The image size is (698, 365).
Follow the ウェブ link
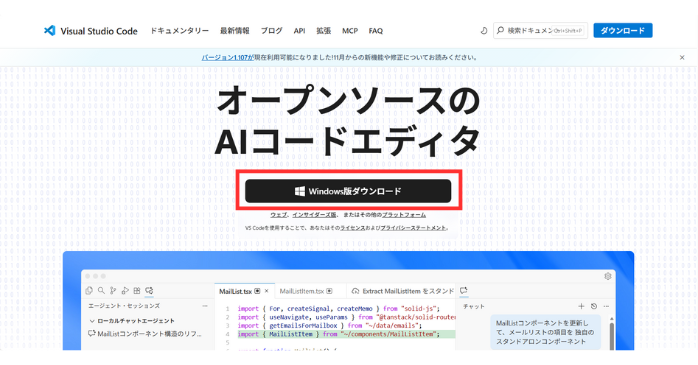click(279, 215)
